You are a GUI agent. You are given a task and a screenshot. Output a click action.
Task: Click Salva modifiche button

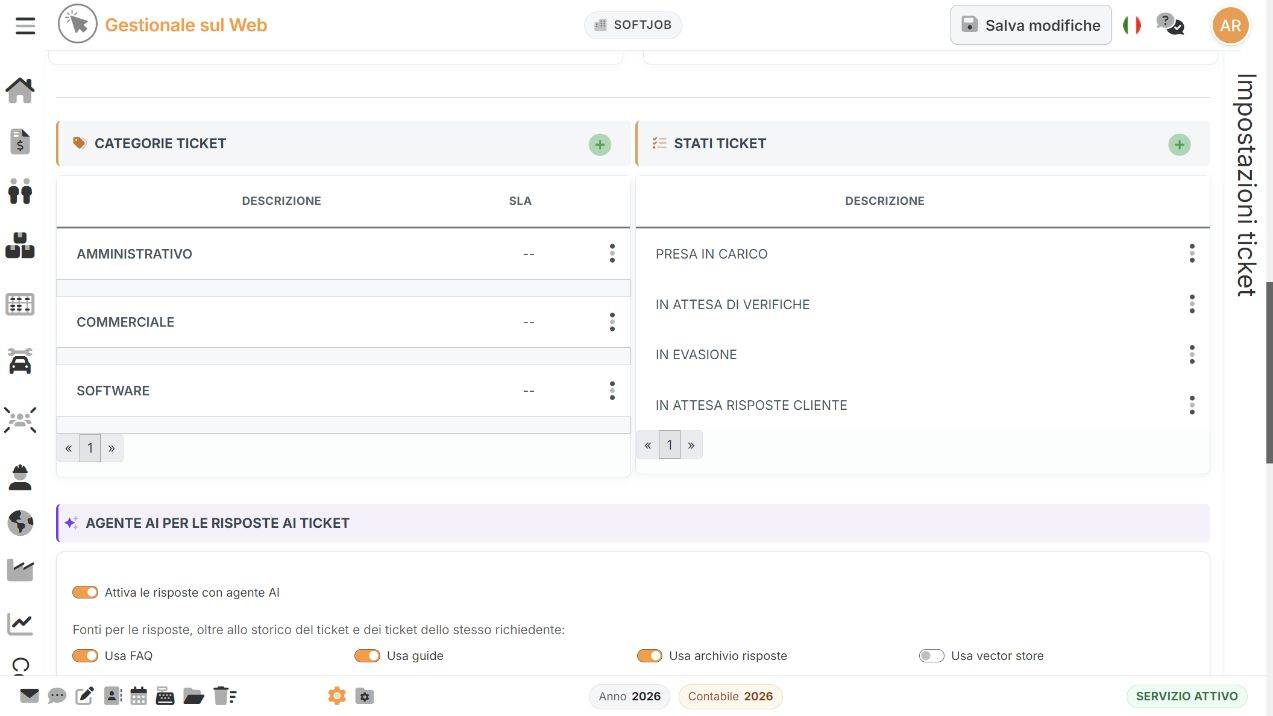(x=1031, y=25)
